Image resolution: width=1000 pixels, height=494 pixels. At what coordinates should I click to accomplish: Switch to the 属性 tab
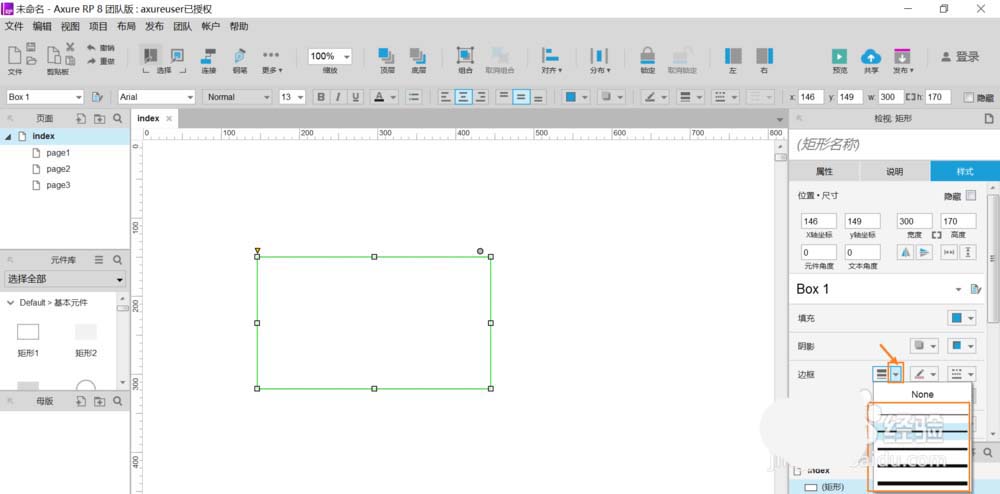(824, 172)
